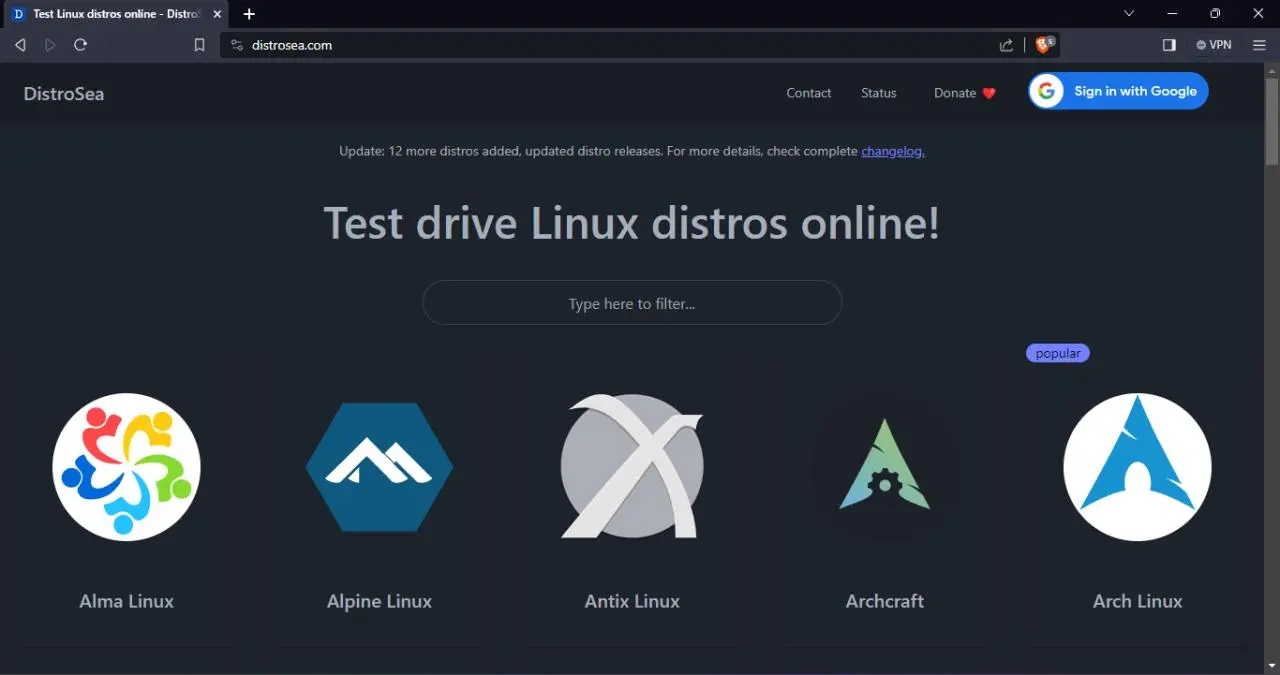Click the Antix Linux name label

(x=632, y=601)
